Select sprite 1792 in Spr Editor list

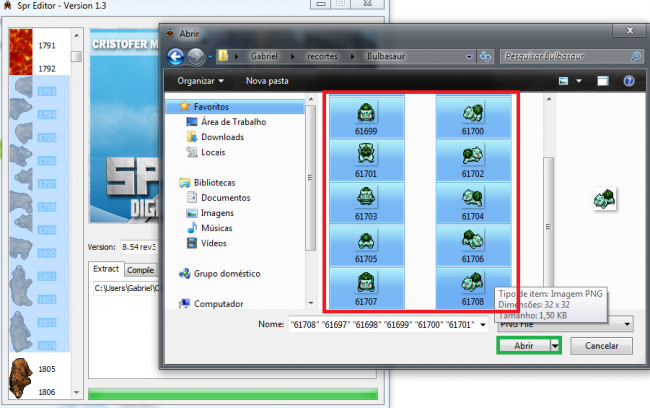coord(39,68)
